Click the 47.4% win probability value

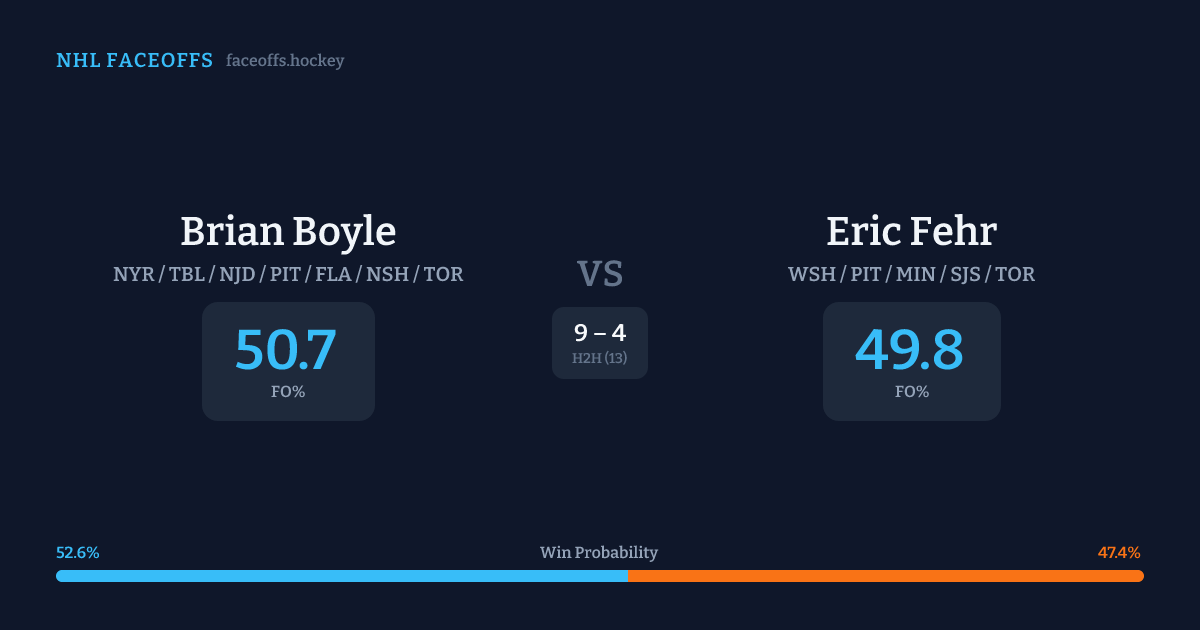pos(1119,553)
